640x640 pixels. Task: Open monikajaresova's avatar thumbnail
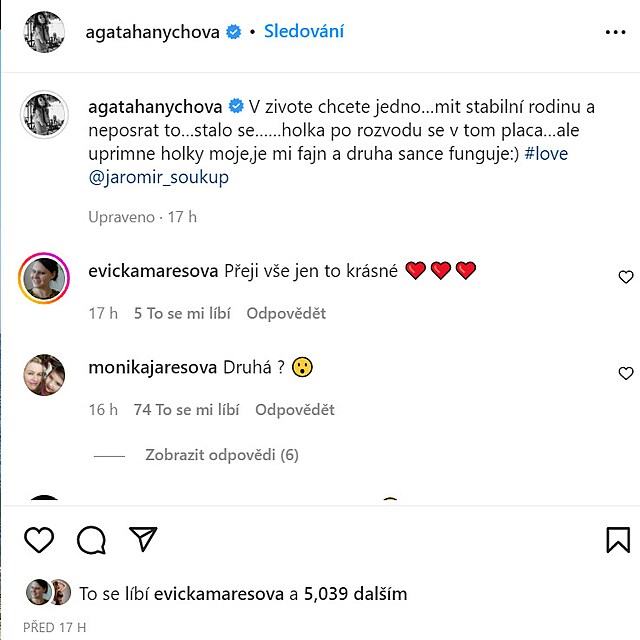click(43, 375)
